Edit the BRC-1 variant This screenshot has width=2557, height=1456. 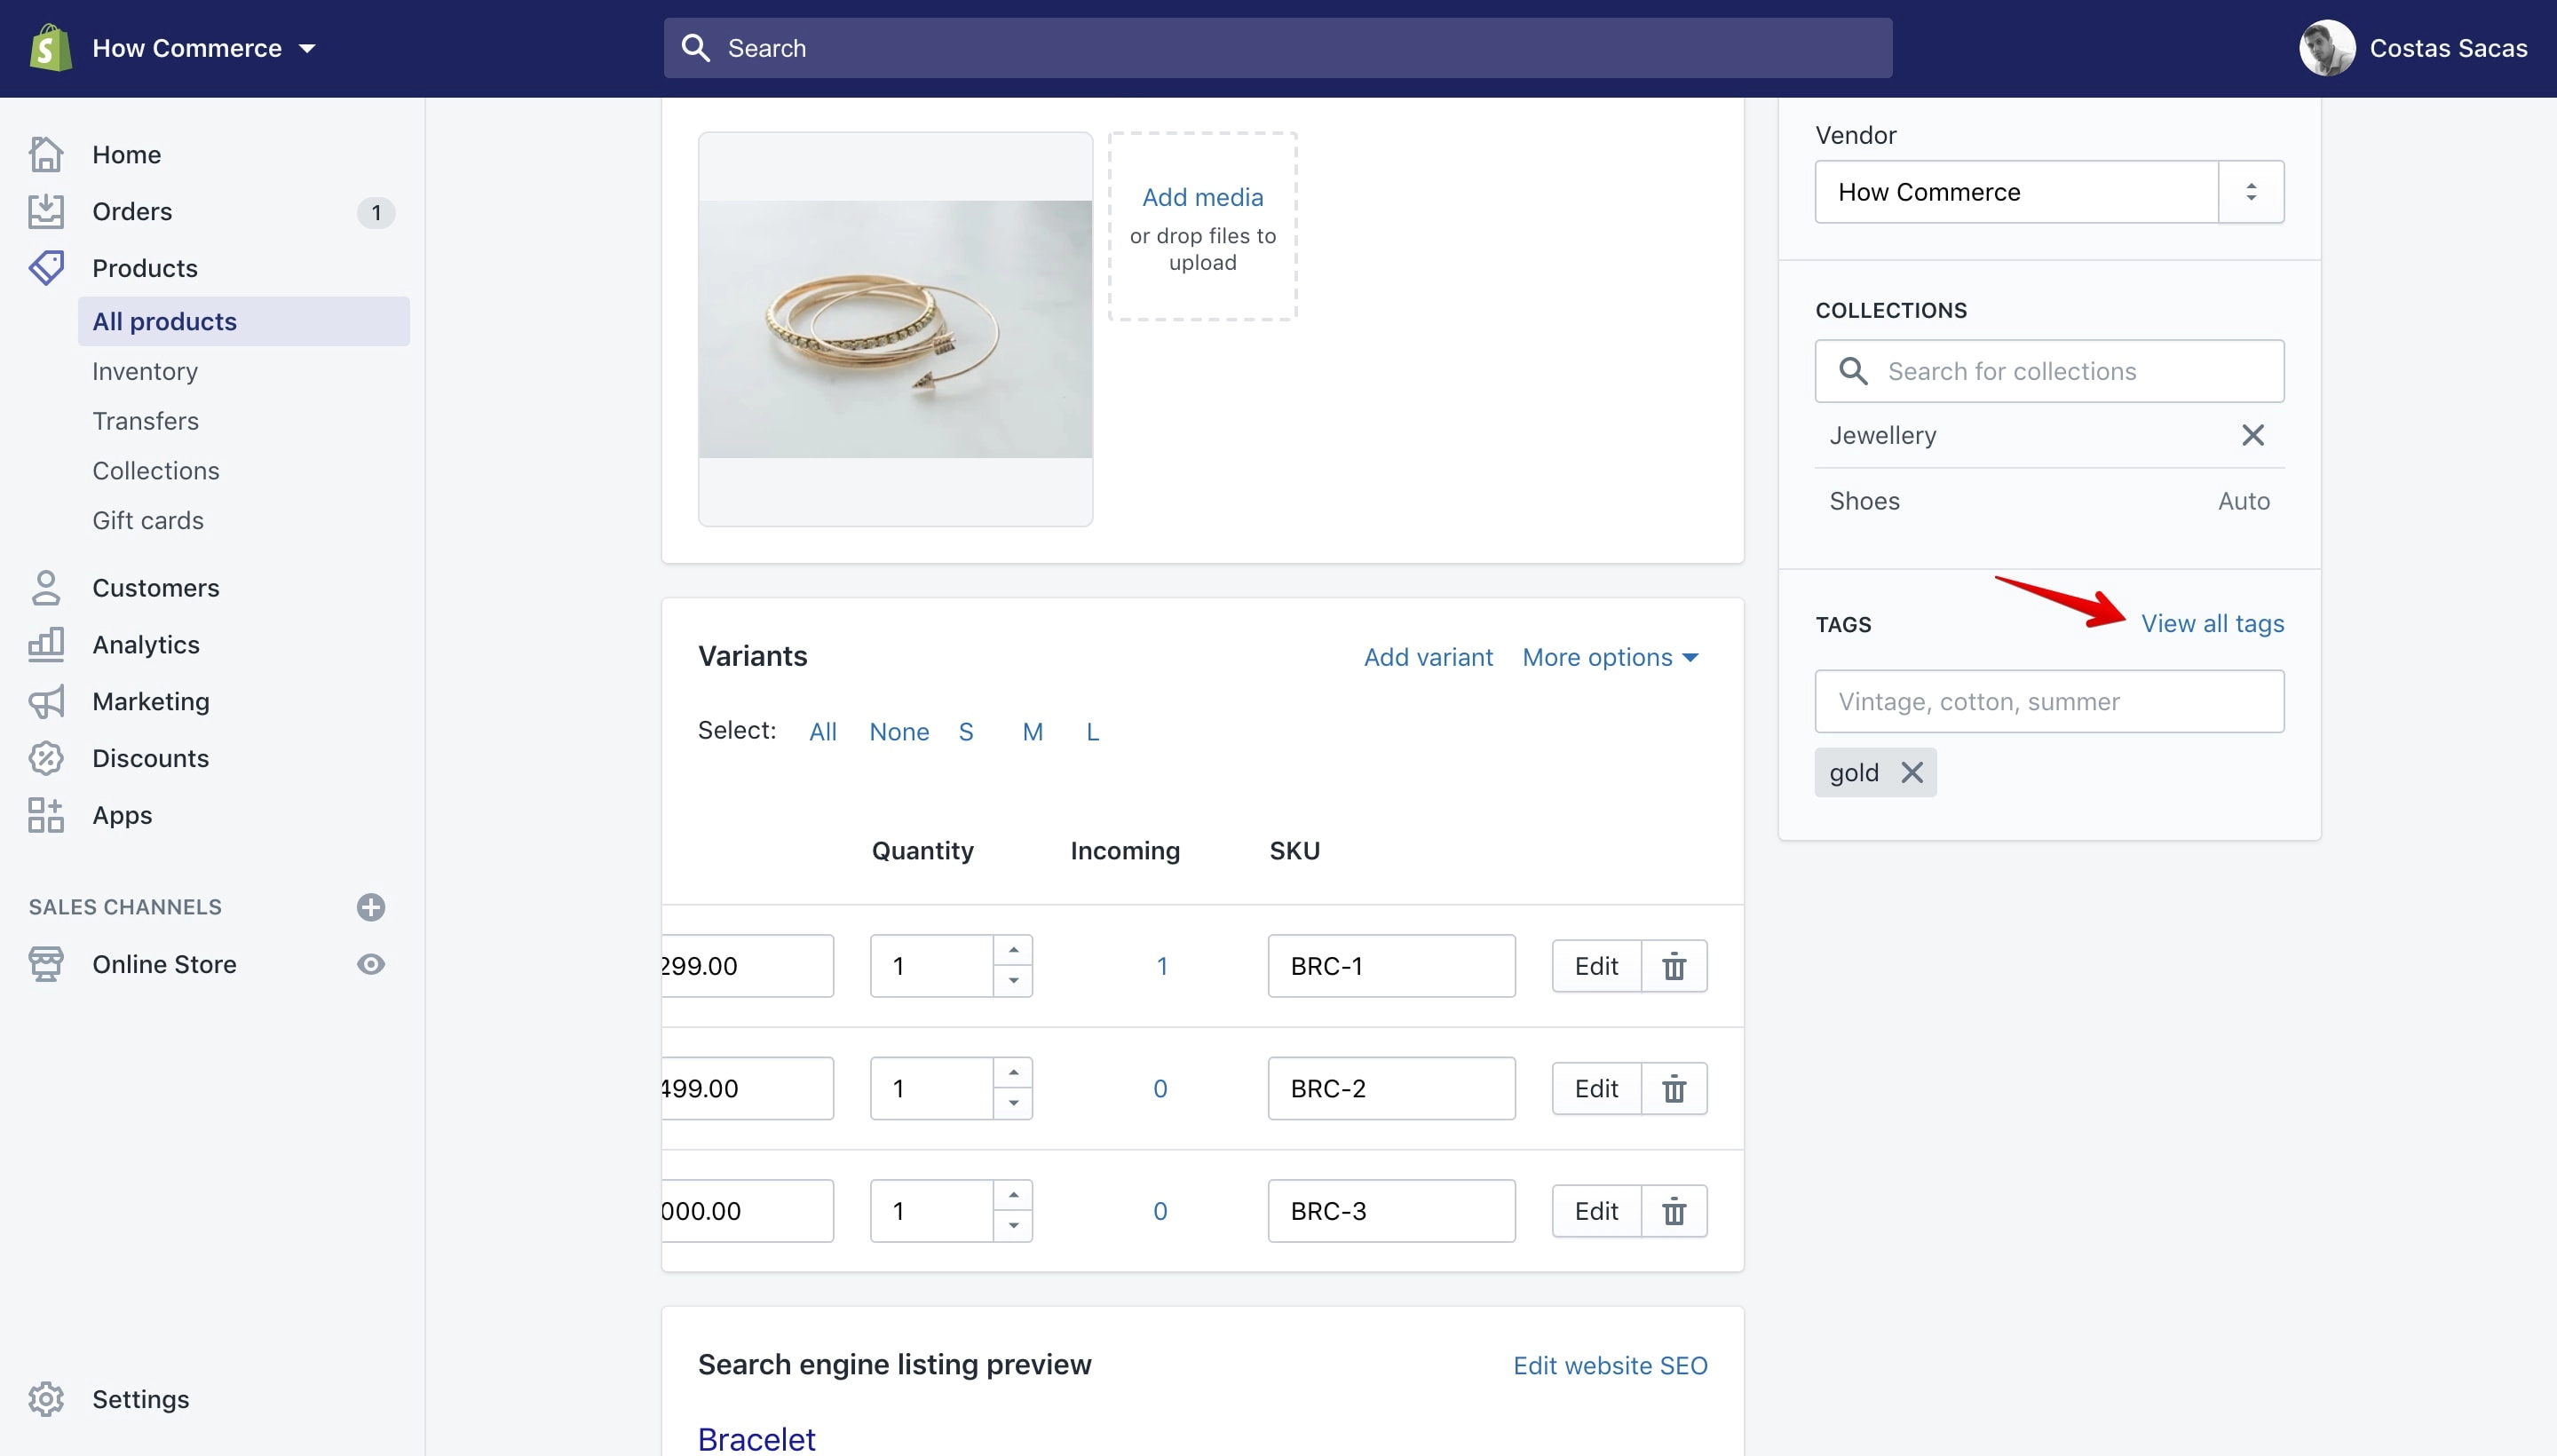click(x=1596, y=966)
